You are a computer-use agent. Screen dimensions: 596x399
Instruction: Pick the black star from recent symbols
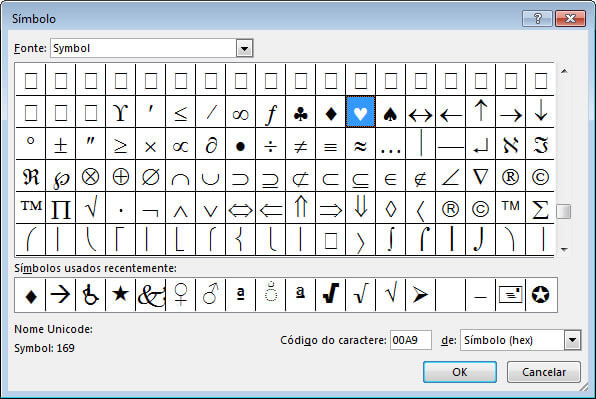tap(120, 294)
